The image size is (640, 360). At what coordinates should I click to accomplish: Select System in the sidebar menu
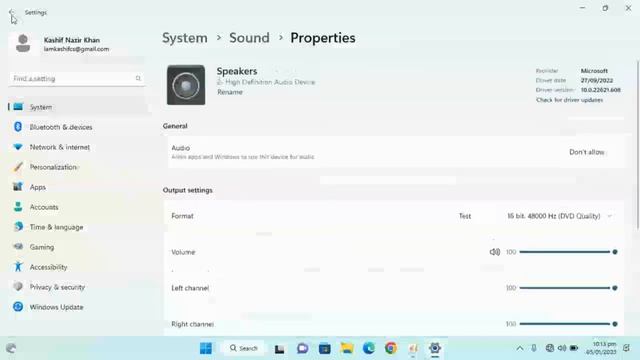point(78,107)
